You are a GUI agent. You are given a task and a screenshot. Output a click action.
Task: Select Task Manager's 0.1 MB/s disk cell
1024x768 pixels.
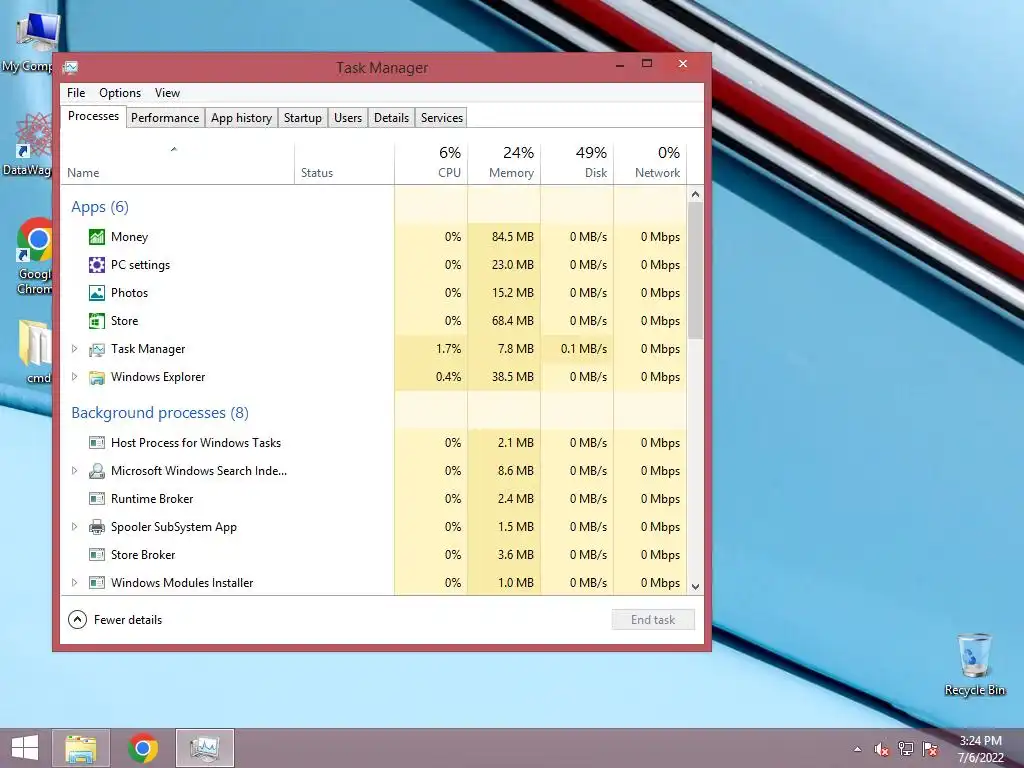577,349
